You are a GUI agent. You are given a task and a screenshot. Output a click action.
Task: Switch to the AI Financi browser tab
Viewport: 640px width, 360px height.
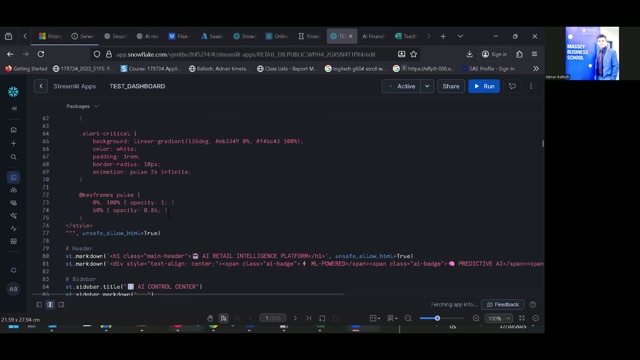373,36
